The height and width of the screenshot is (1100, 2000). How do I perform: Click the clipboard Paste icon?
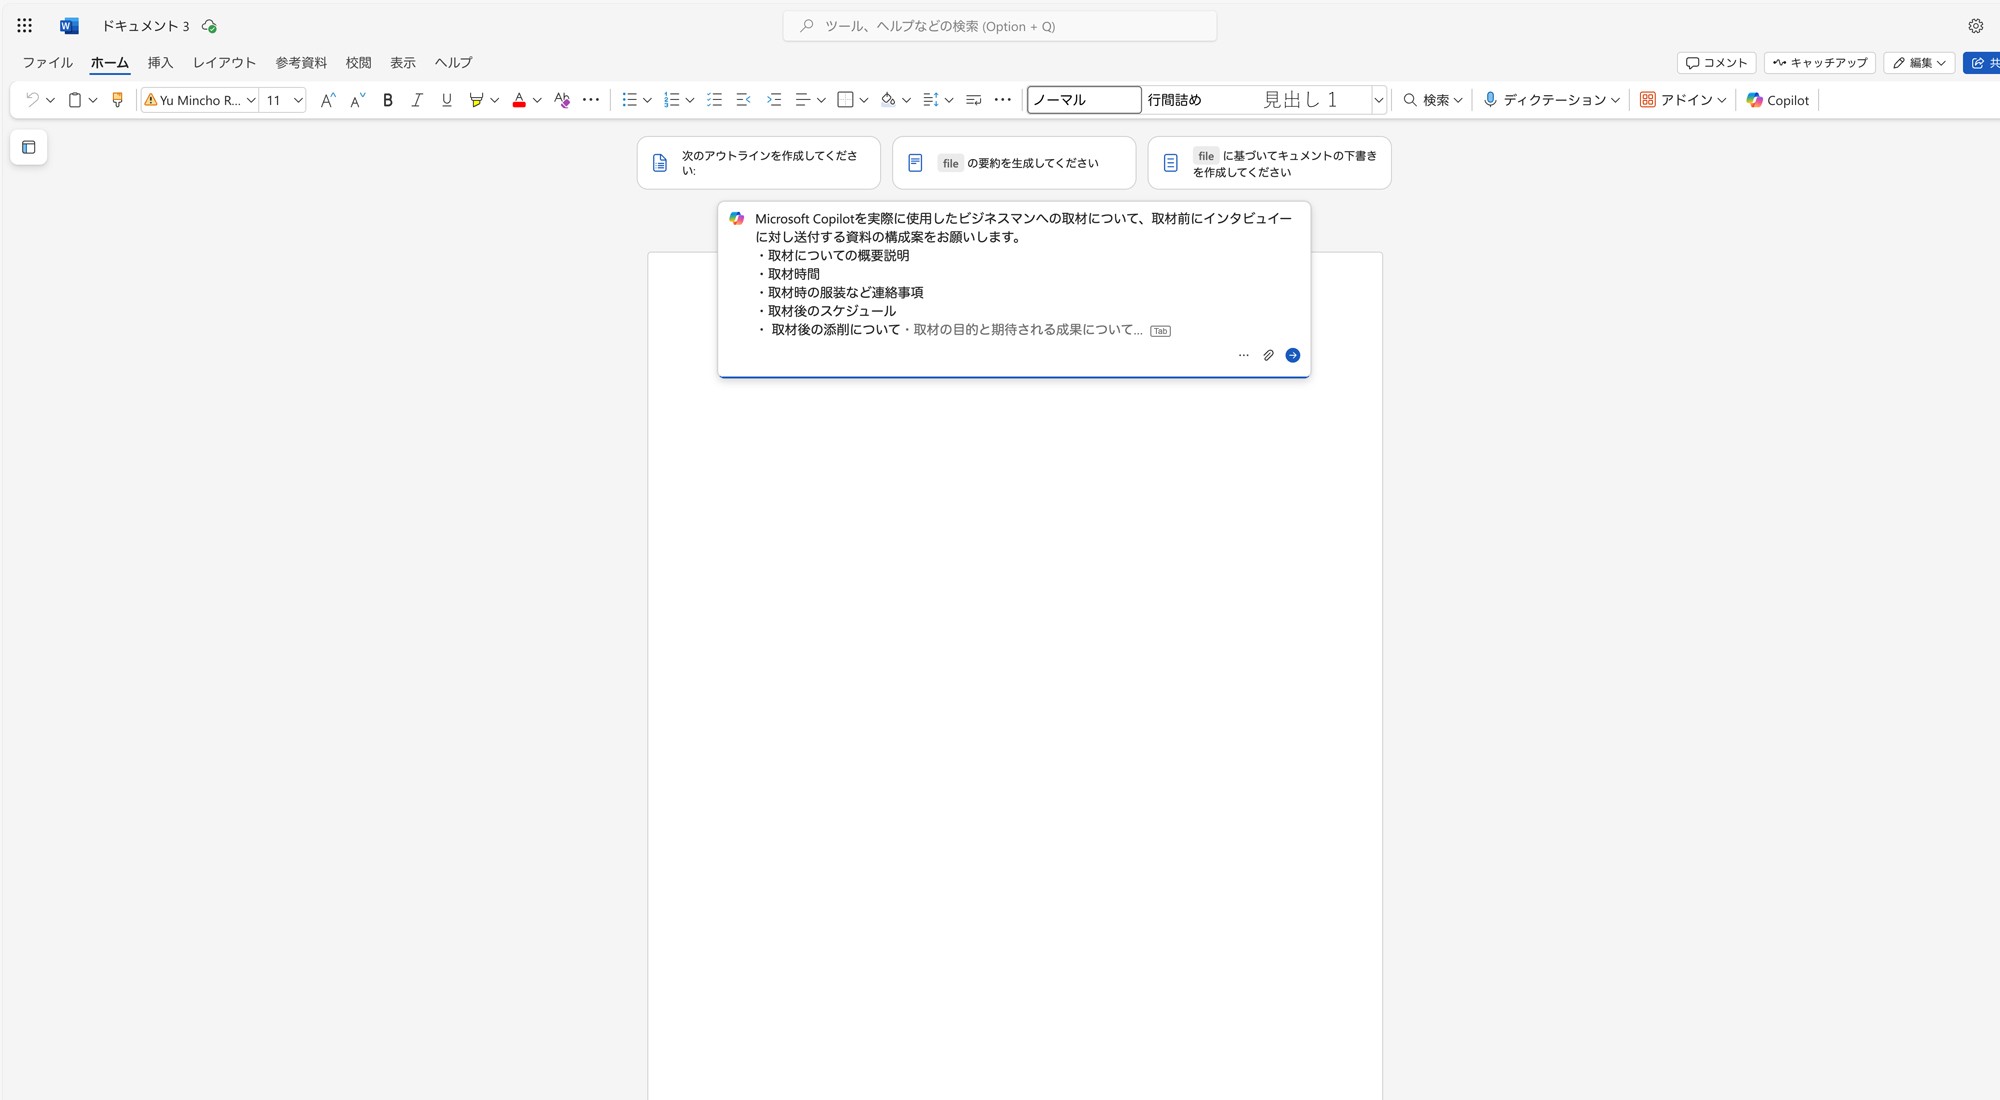click(74, 100)
